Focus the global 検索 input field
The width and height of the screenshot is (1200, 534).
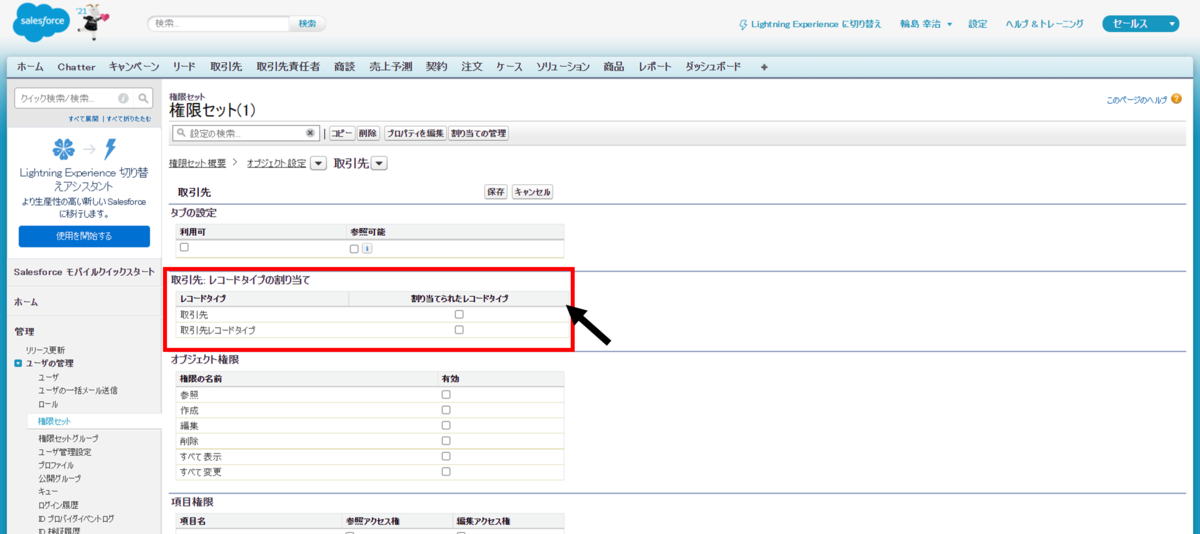pyautogui.click(x=218, y=24)
